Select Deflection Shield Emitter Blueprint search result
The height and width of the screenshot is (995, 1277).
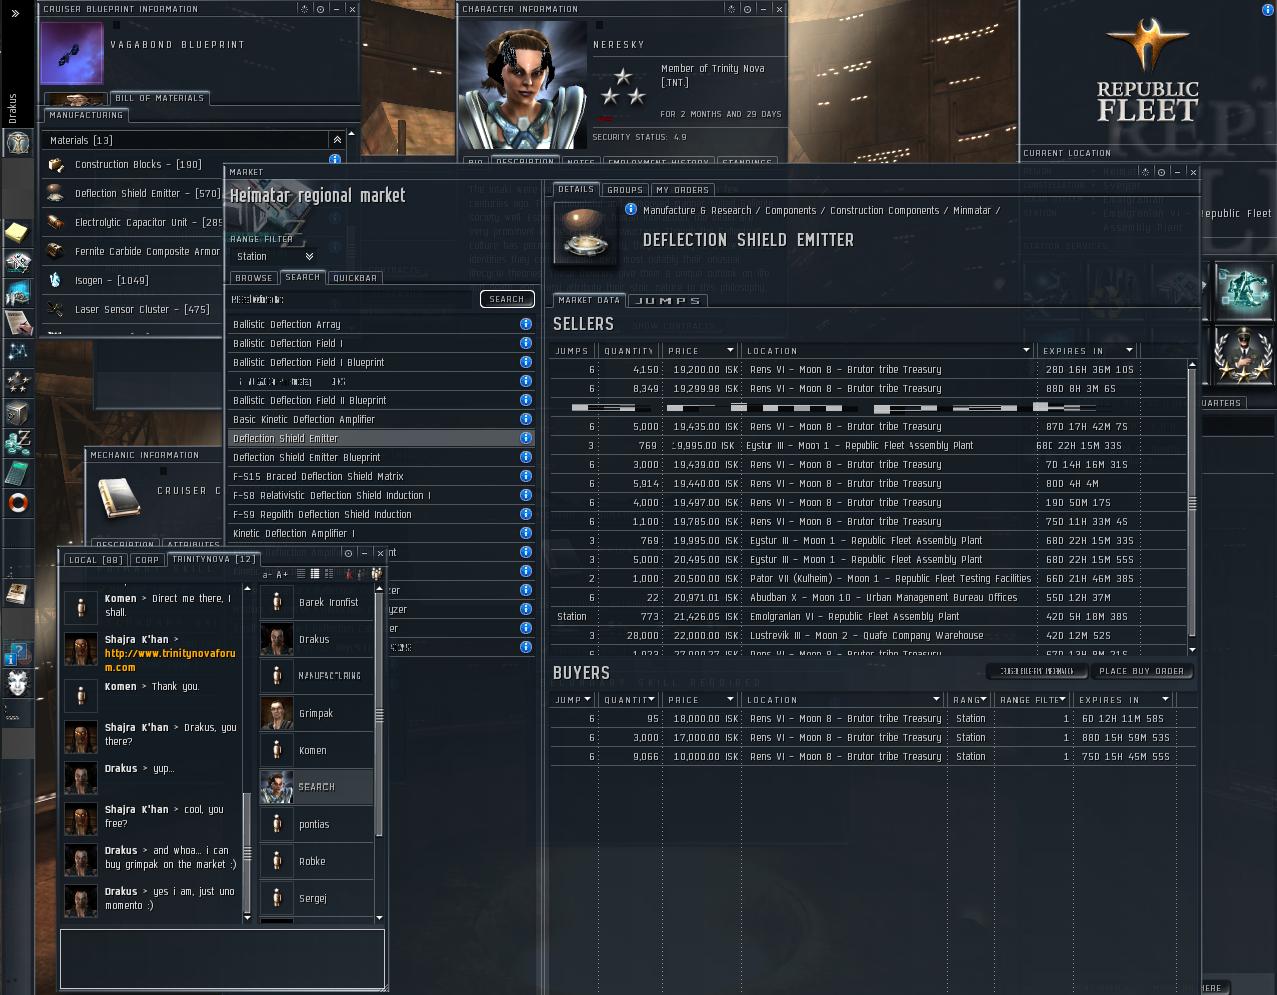[x=380, y=457]
